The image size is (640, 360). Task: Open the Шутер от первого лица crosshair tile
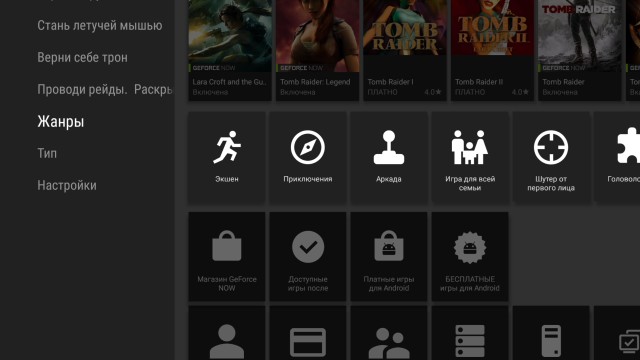pyautogui.click(x=551, y=157)
